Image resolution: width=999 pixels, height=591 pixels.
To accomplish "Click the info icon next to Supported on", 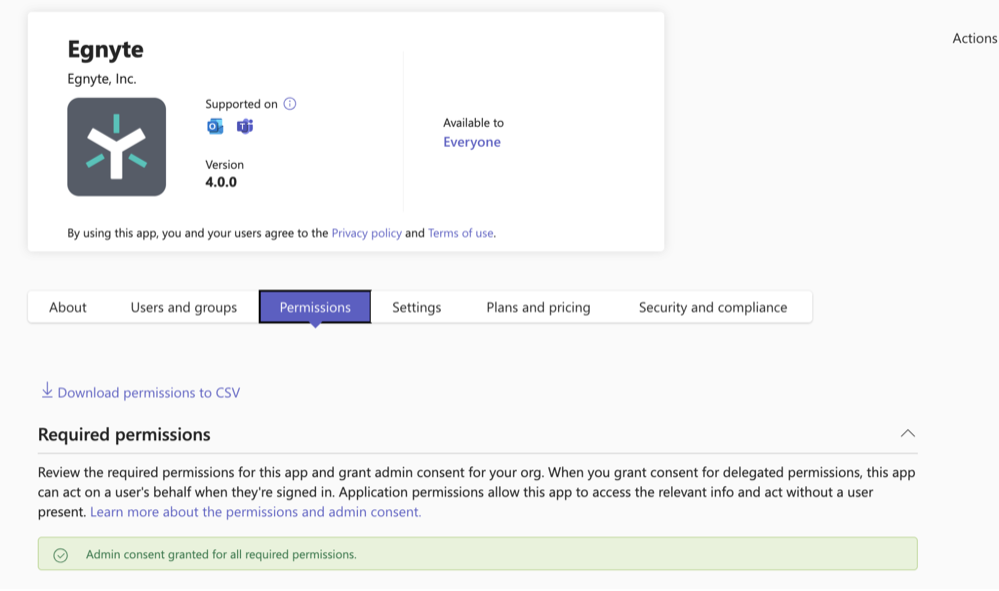I will (289, 103).
